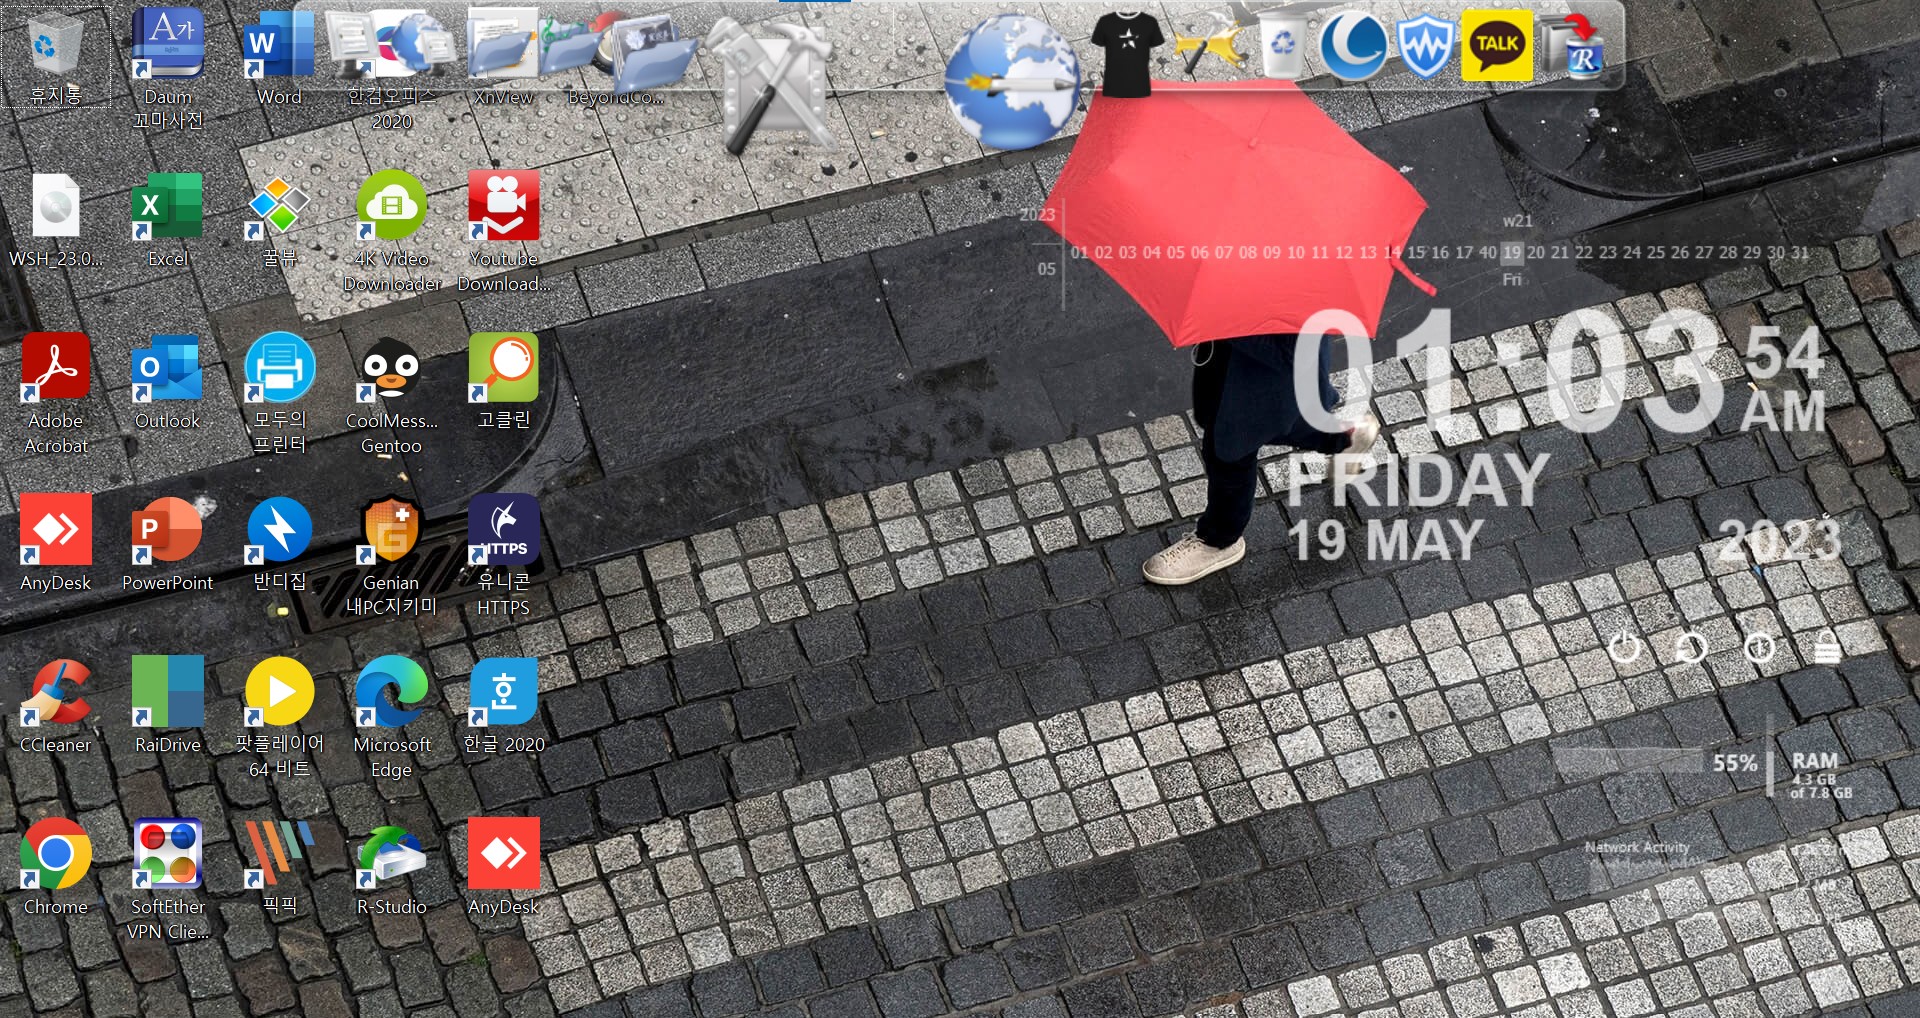Click the Network Activity widget label

tap(1637, 847)
